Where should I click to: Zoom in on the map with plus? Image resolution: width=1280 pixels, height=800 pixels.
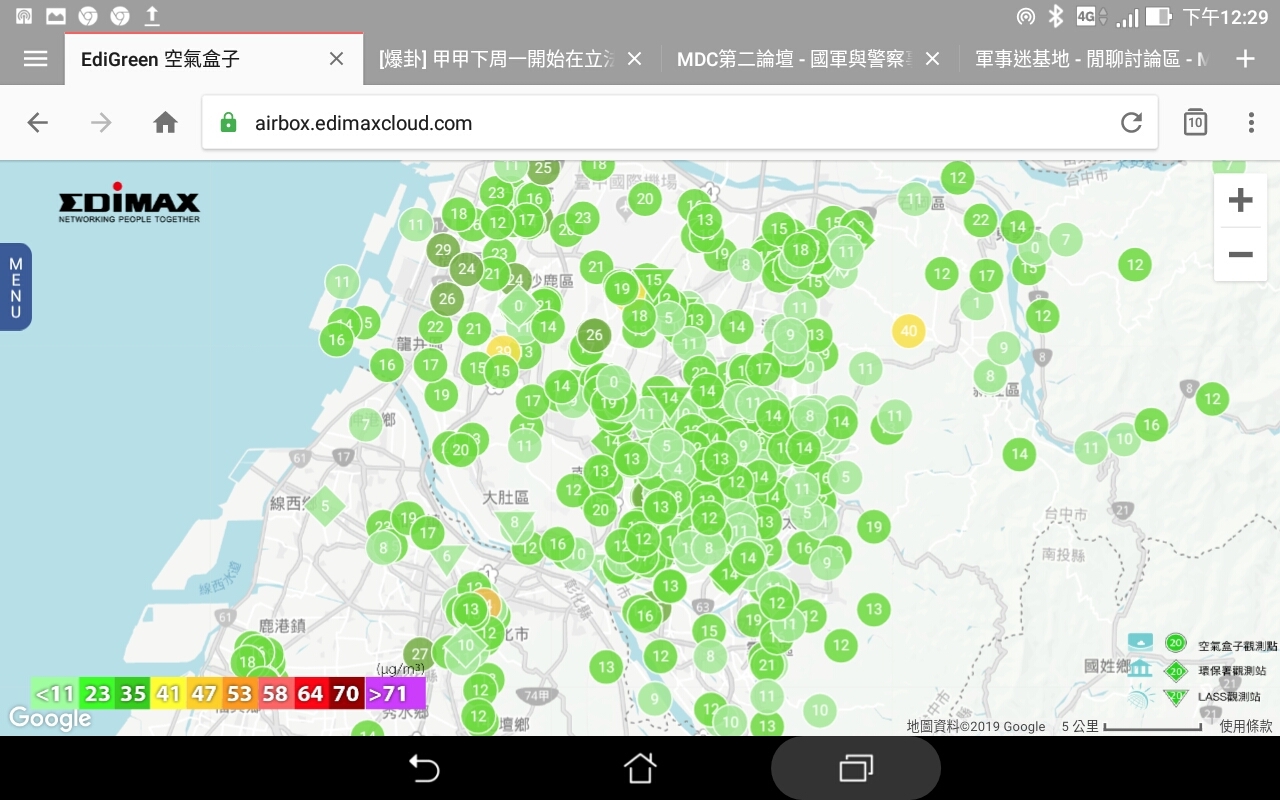(x=1241, y=200)
